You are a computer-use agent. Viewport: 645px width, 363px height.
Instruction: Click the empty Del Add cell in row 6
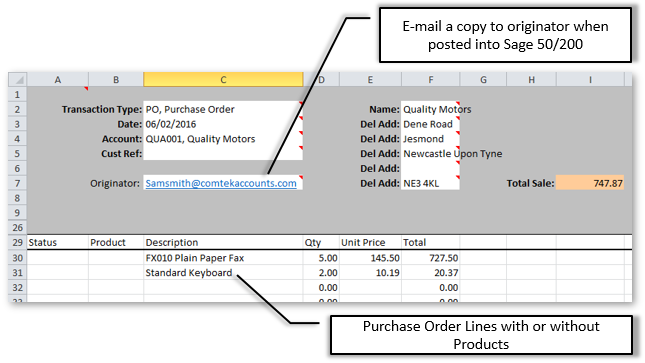point(430,168)
